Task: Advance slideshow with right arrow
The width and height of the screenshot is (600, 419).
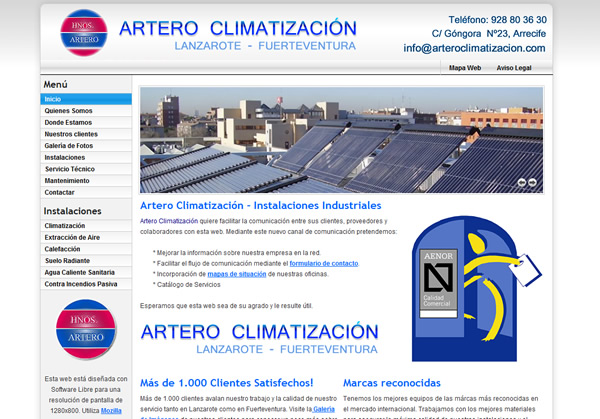Action: (x=532, y=183)
